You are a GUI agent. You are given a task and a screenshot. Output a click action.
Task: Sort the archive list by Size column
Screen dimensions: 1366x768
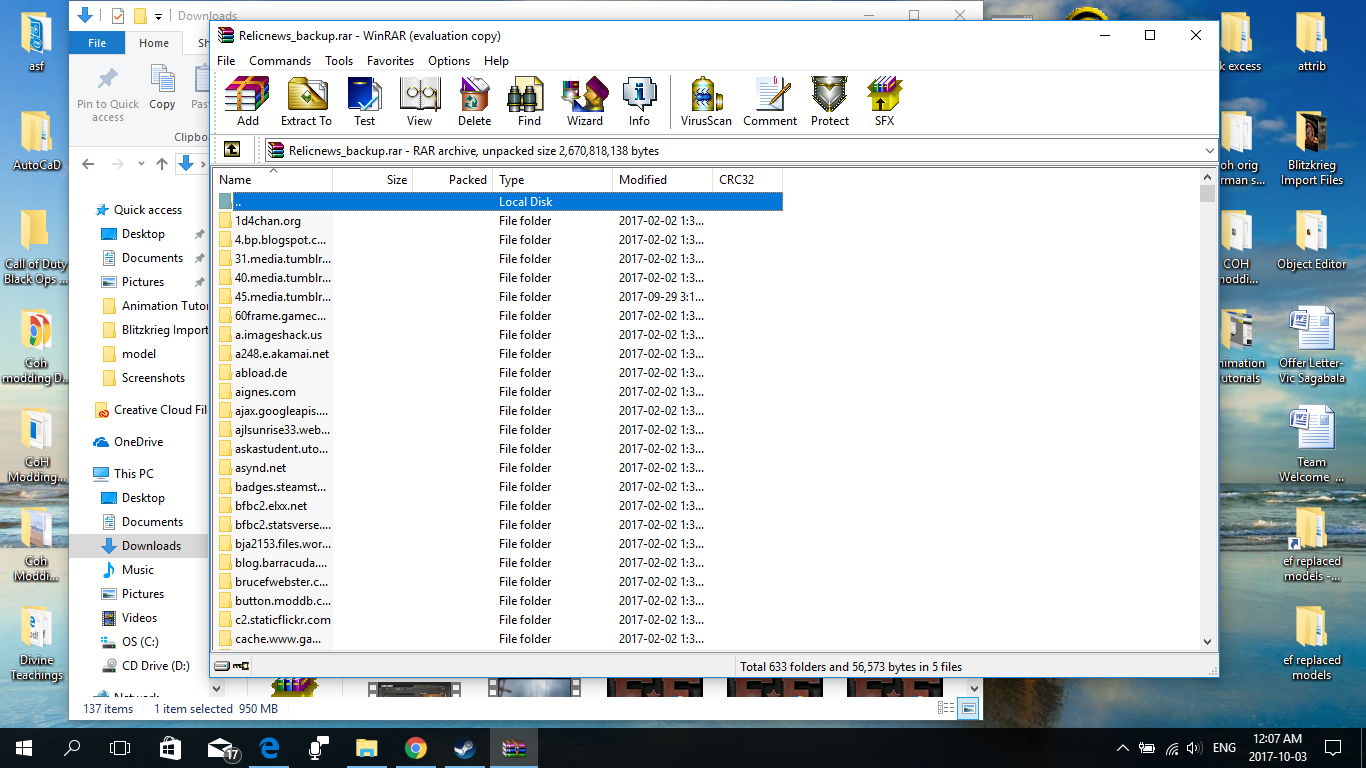[372, 180]
